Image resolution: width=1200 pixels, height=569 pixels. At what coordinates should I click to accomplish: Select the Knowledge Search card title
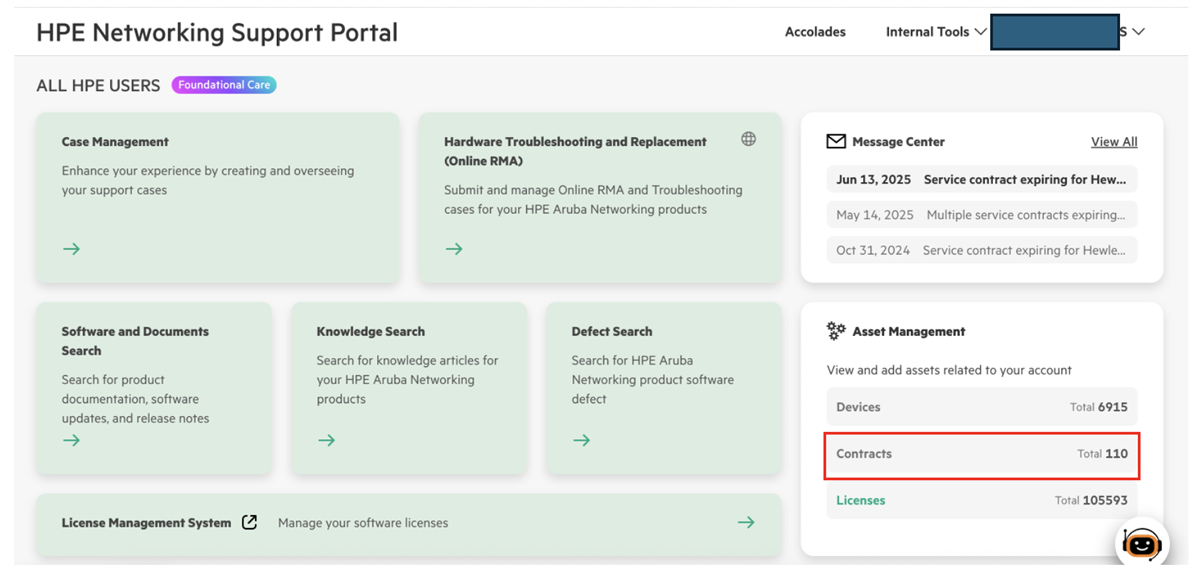click(x=371, y=331)
